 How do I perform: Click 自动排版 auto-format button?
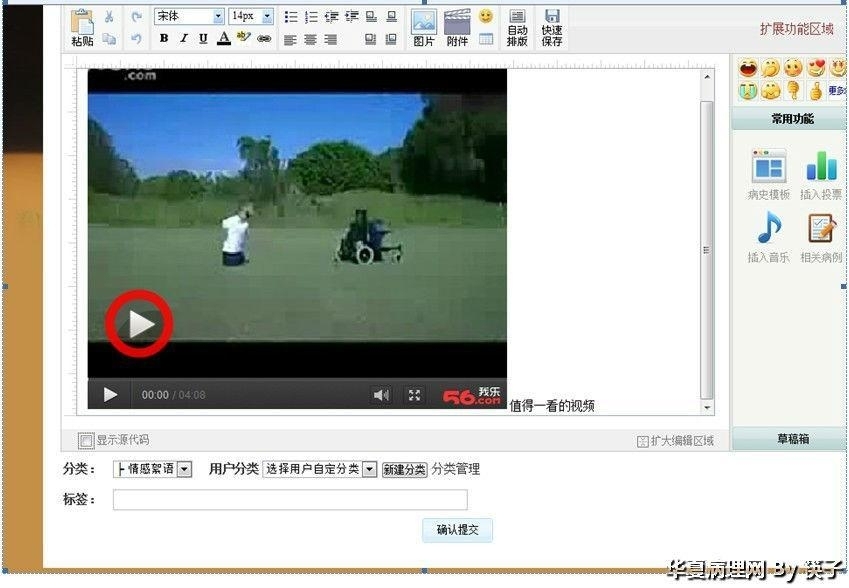517,28
